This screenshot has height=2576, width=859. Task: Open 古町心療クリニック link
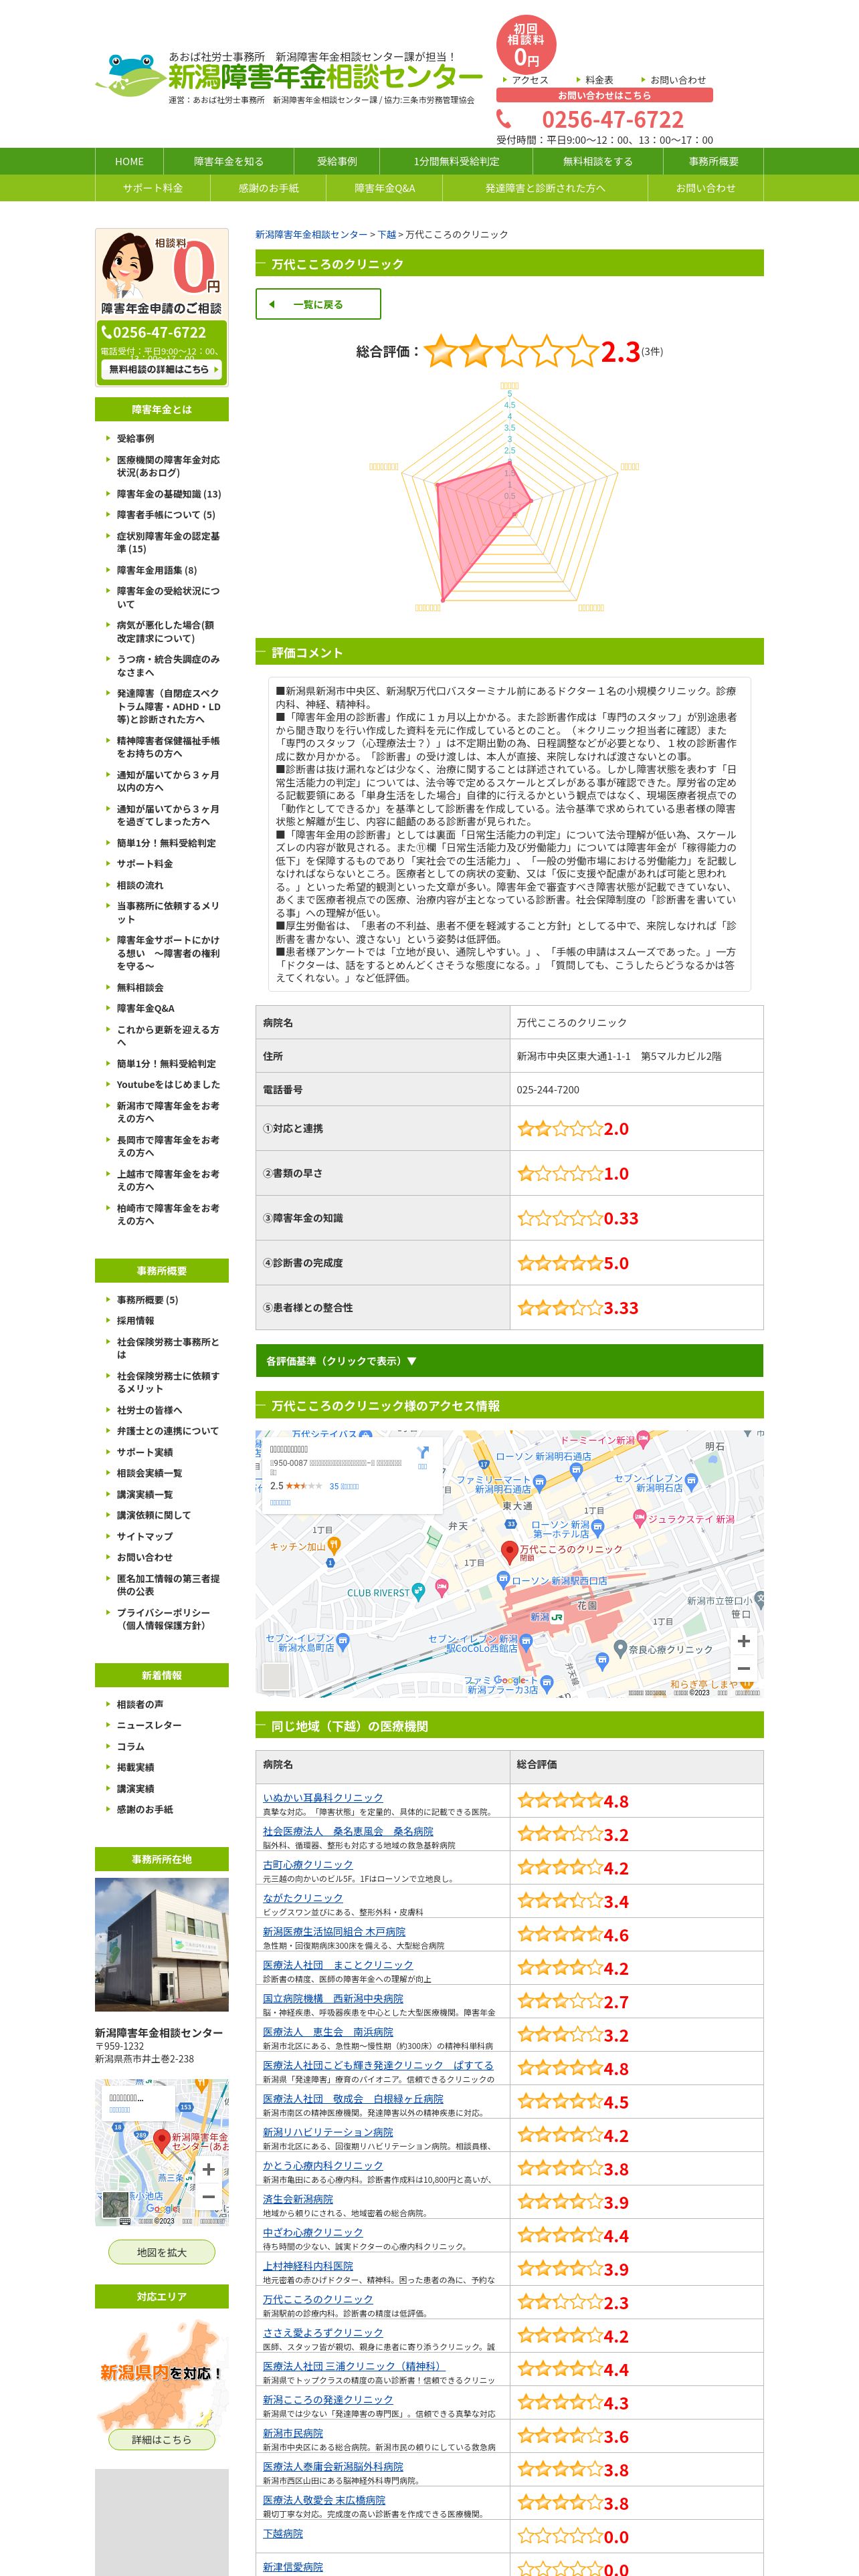pos(308,1865)
